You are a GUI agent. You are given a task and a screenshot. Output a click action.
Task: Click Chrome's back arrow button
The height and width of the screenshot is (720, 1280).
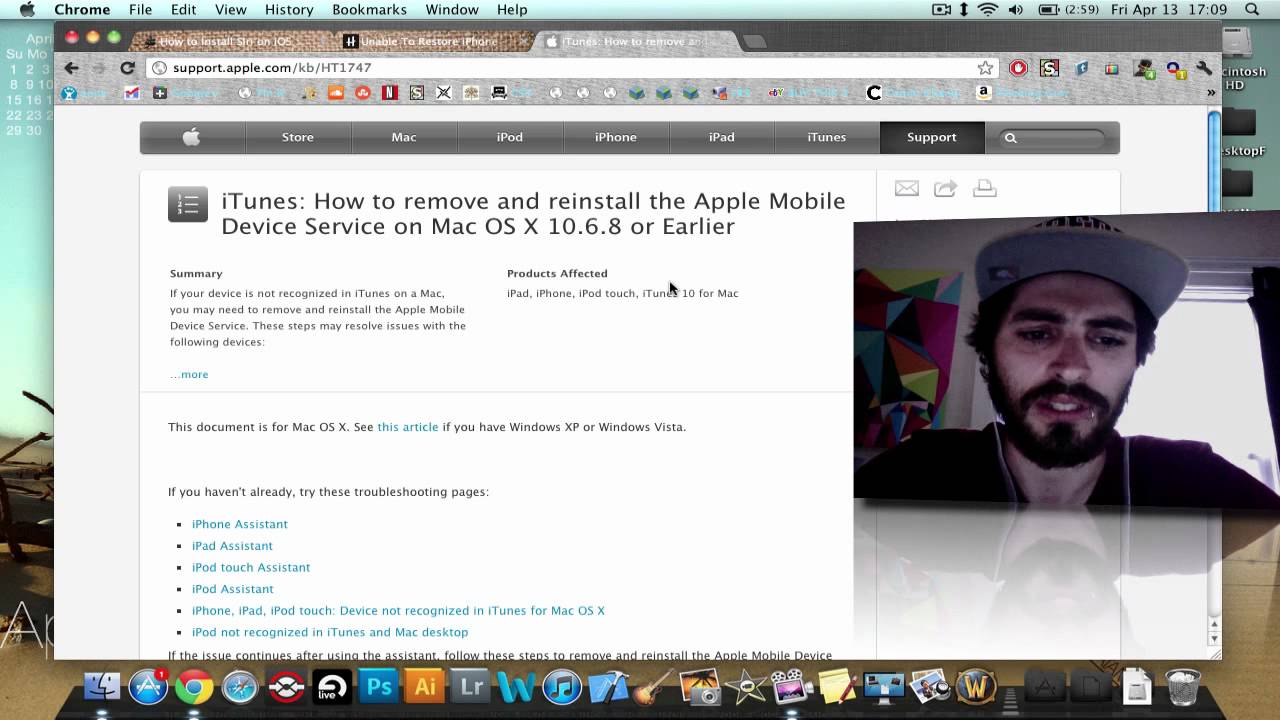point(71,67)
